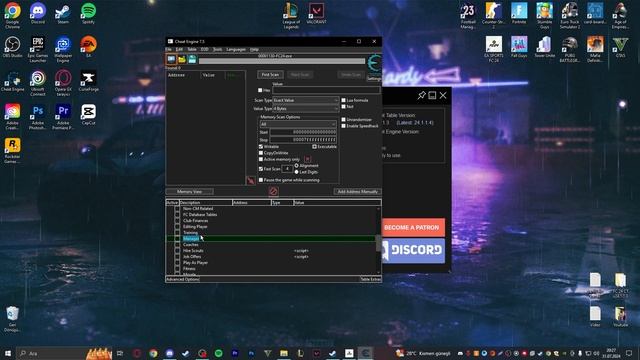Click the Memory View button
The image size is (640, 360).
pyautogui.click(x=189, y=191)
